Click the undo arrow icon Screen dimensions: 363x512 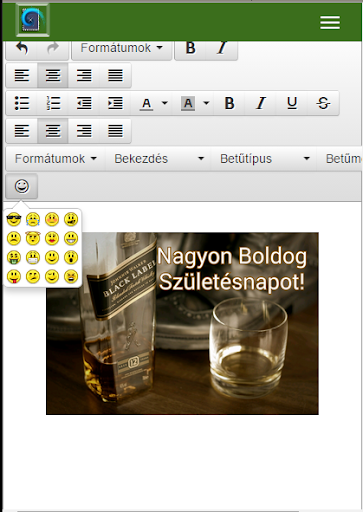[x=22, y=49]
